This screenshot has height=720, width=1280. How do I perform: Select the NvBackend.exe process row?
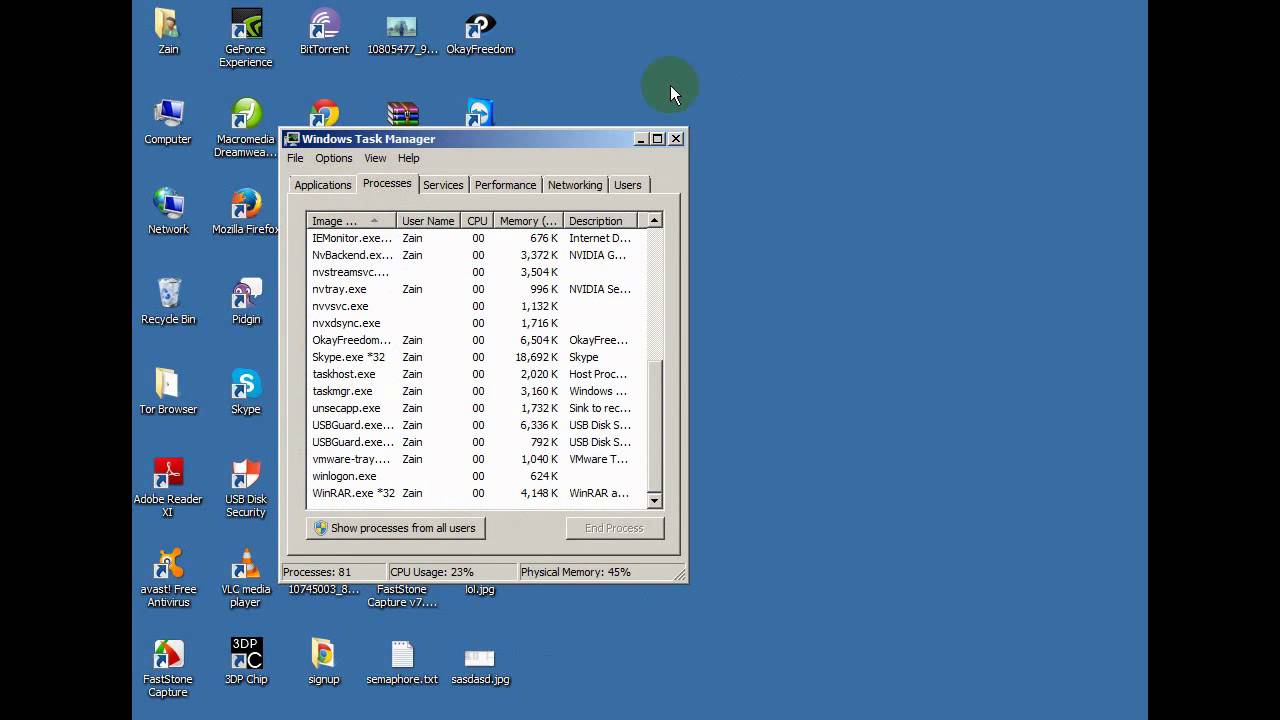[x=477, y=255]
